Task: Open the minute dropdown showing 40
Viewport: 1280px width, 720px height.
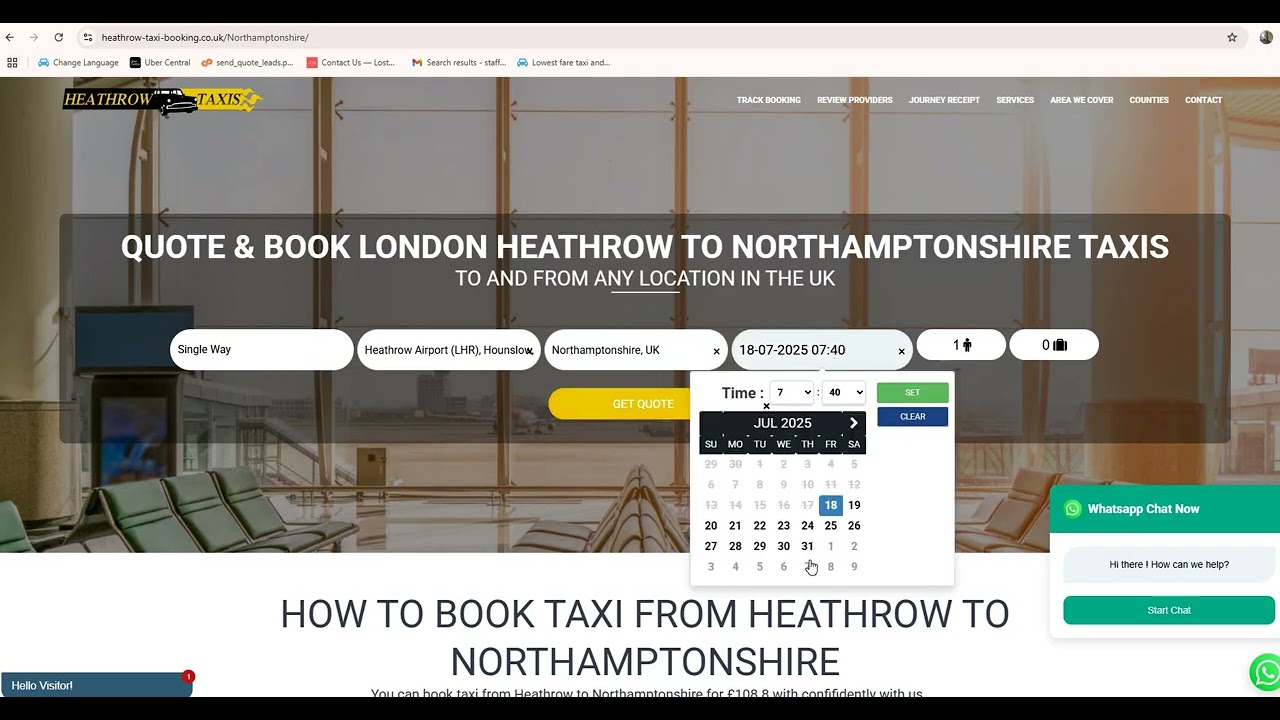Action: point(844,392)
